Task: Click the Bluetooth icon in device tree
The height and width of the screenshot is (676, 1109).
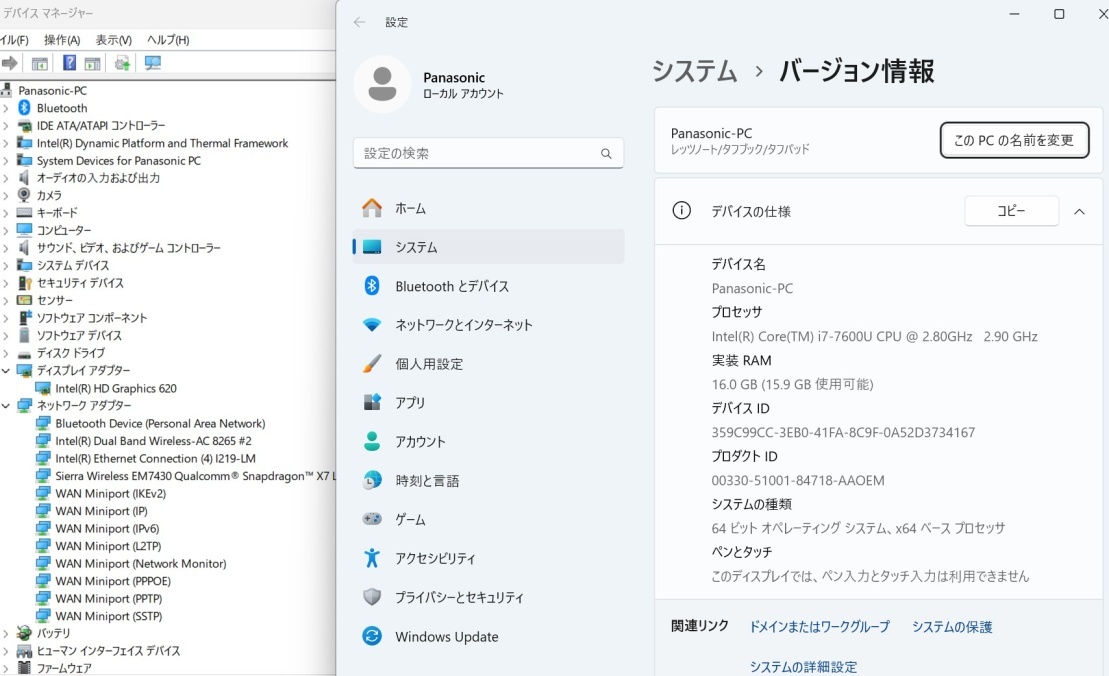Action: tap(24, 107)
